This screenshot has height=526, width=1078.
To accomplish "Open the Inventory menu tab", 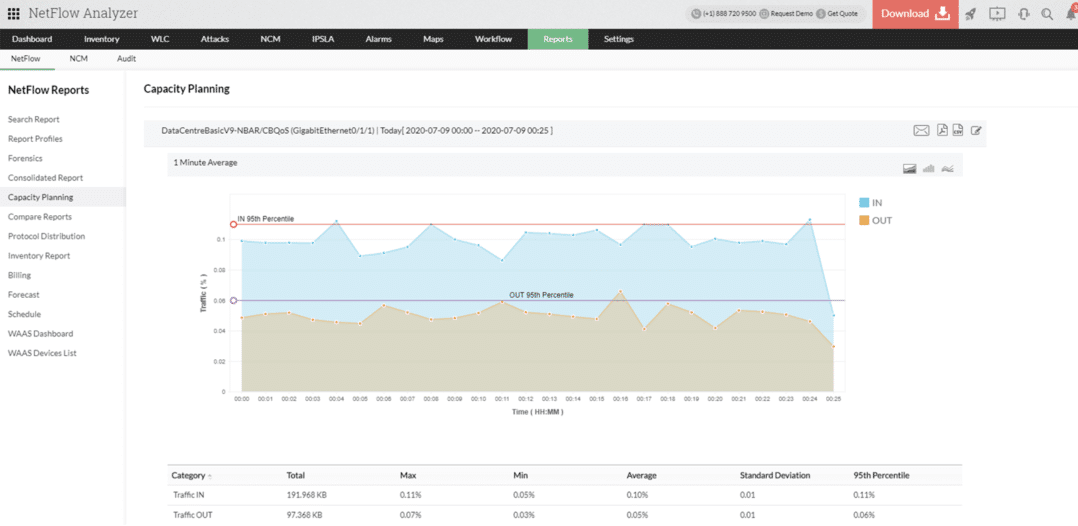I will click(101, 39).
